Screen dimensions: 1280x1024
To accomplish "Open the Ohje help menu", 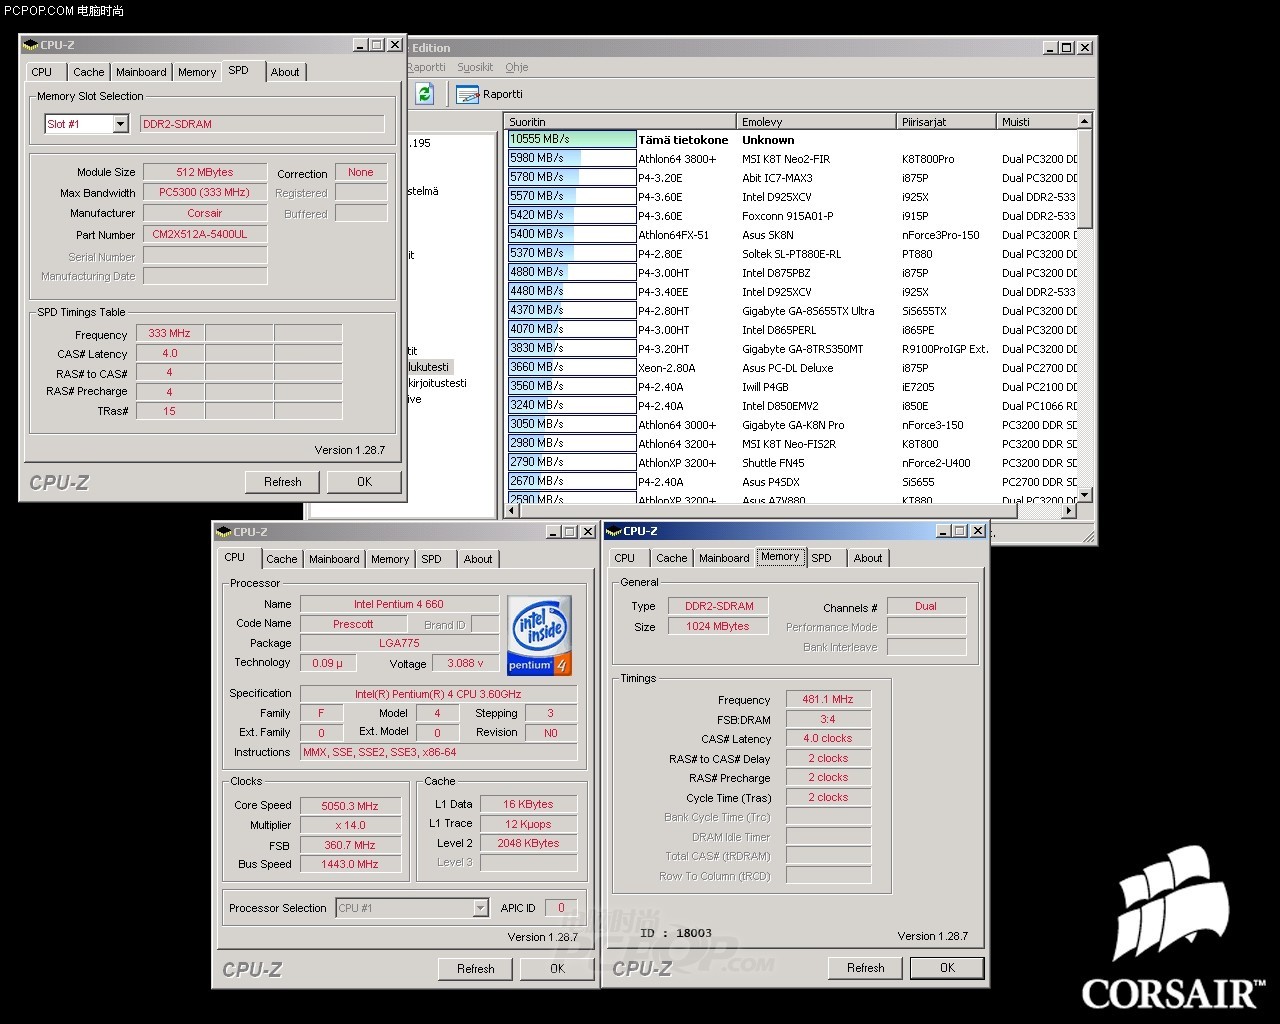I will [x=517, y=67].
